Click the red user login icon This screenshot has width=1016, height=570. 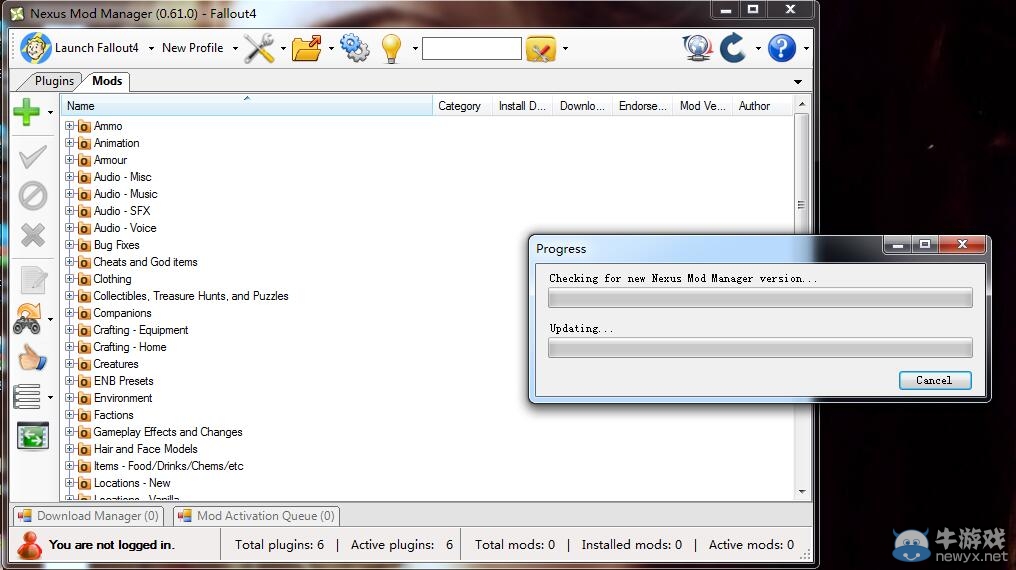point(29,545)
